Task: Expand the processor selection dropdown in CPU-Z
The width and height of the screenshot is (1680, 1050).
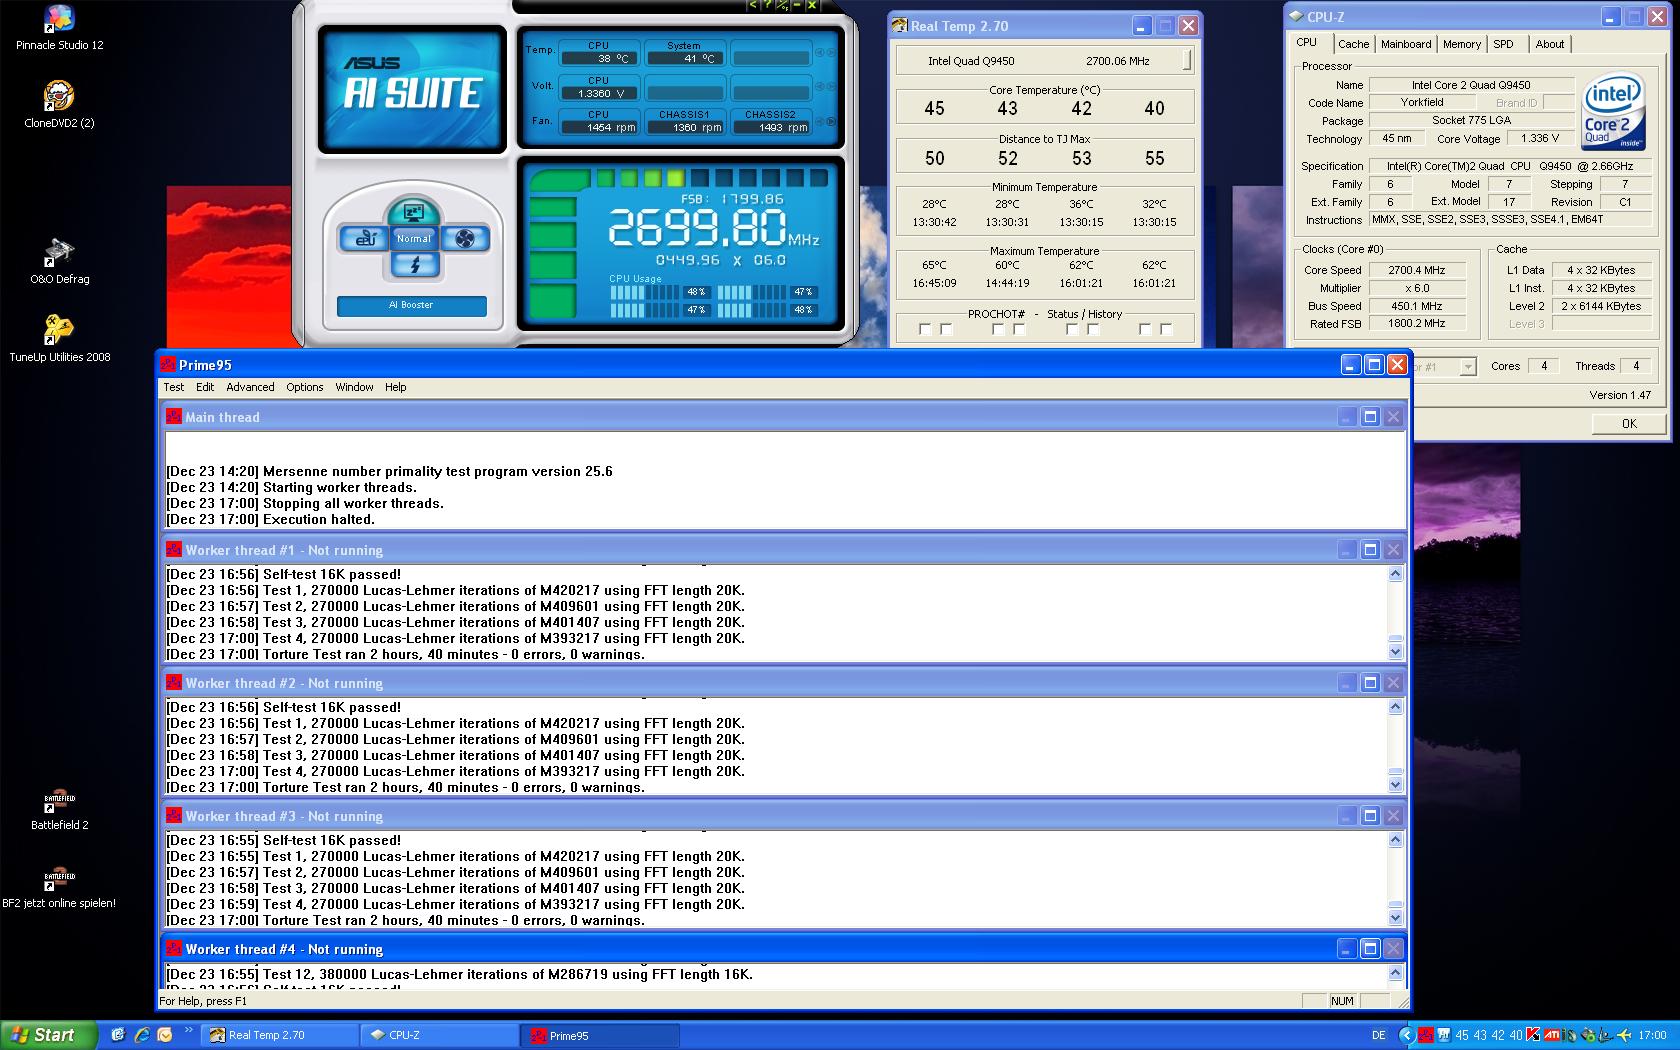Action: pyautogui.click(x=1467, y=367)
